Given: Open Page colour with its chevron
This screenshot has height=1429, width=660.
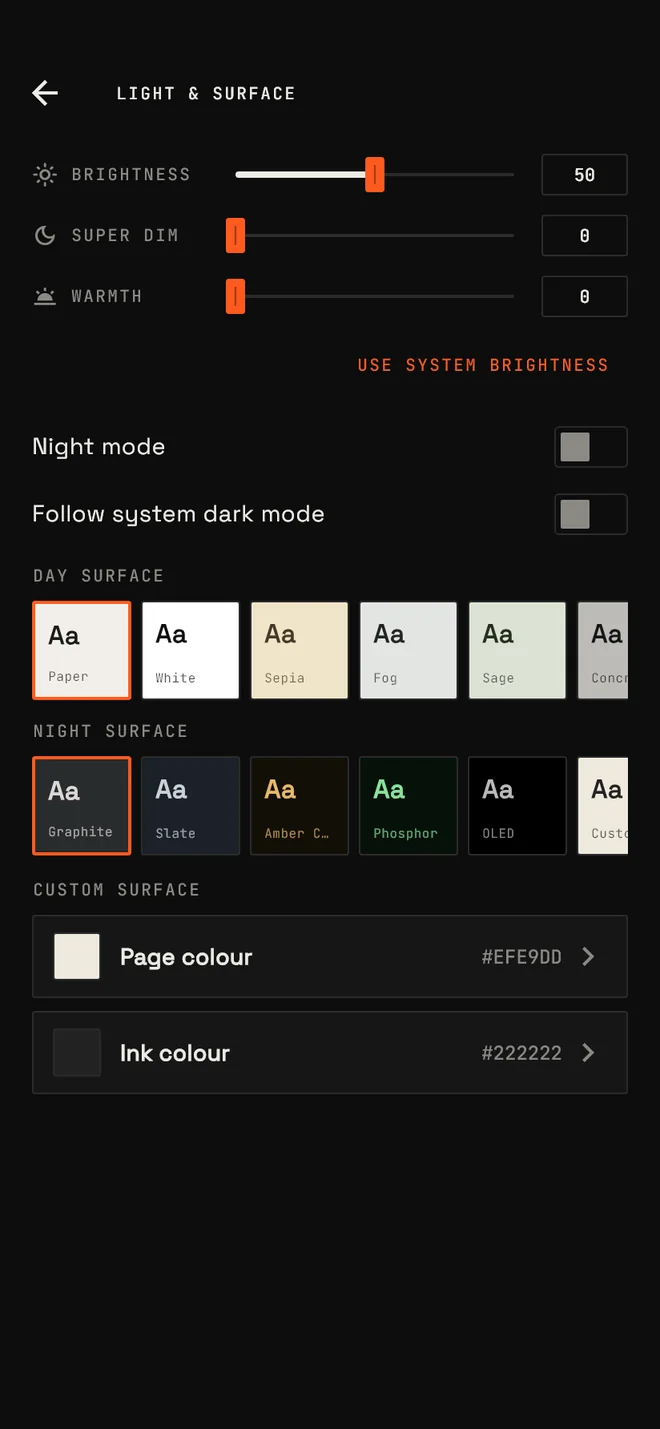Looking at the screenshot, I should pos(588,957).
